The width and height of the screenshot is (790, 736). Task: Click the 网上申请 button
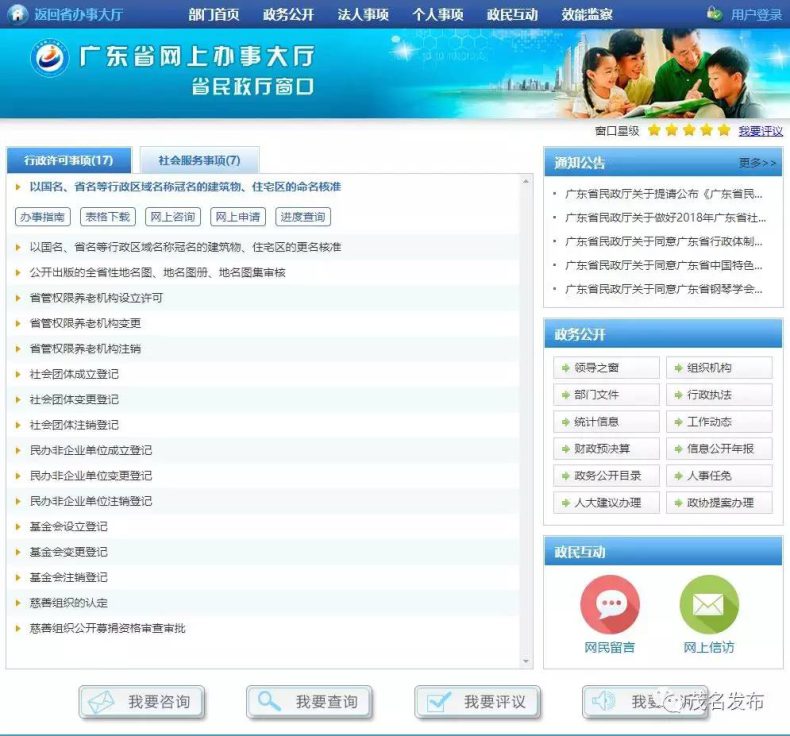[x=238, y=217]
